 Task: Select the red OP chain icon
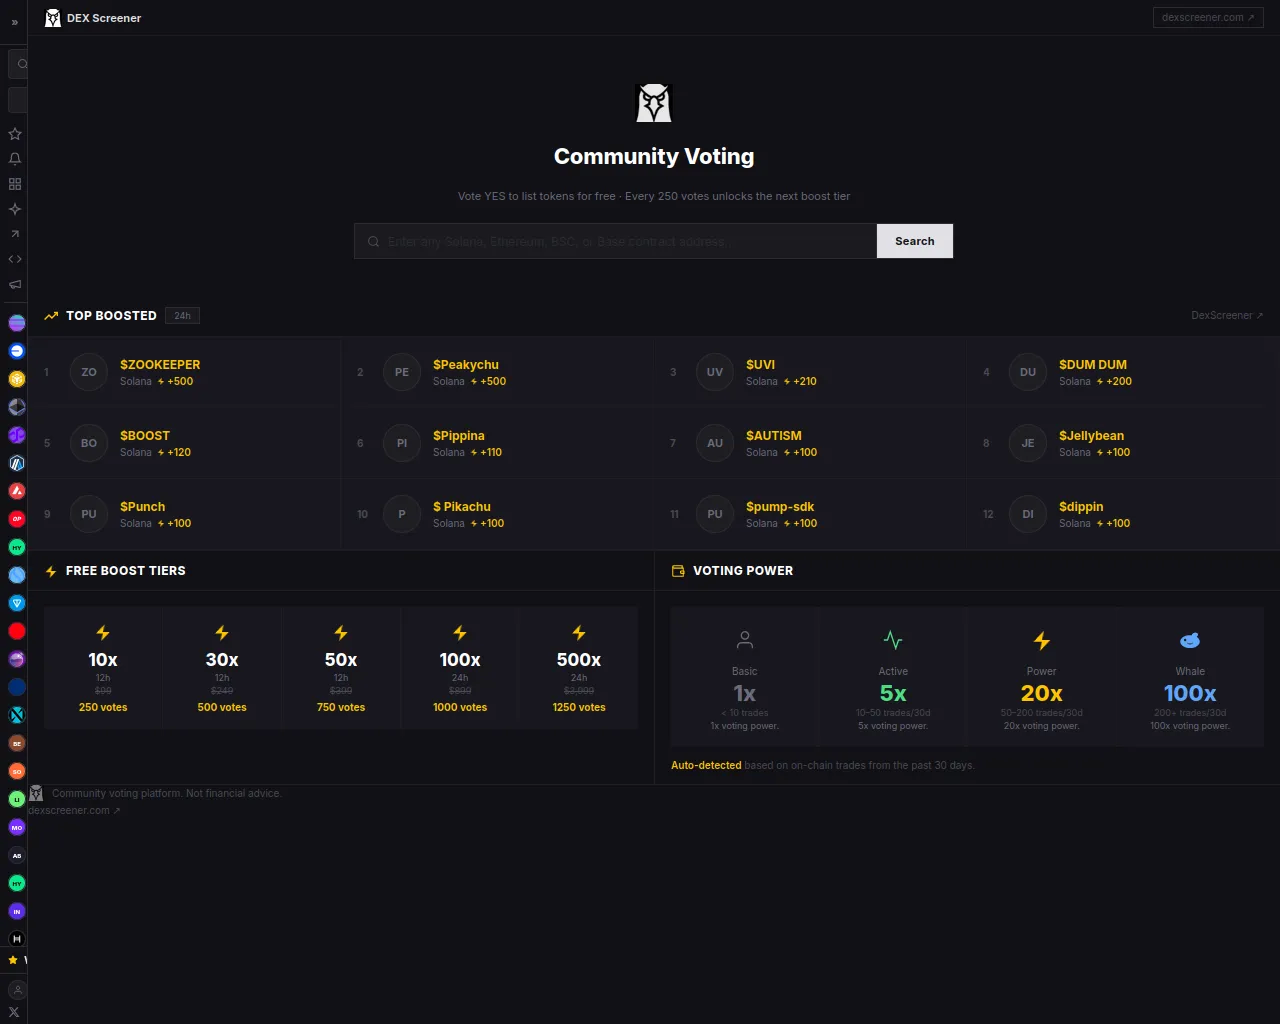[x=17, y=519]
